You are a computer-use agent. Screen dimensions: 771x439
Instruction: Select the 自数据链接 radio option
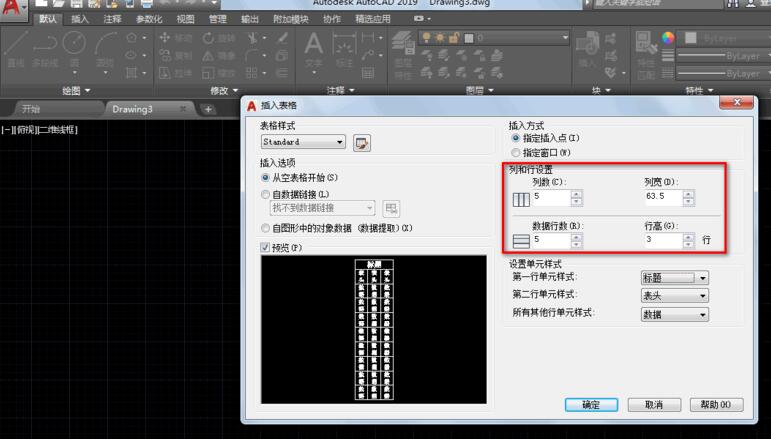click(x=266, y=195)
